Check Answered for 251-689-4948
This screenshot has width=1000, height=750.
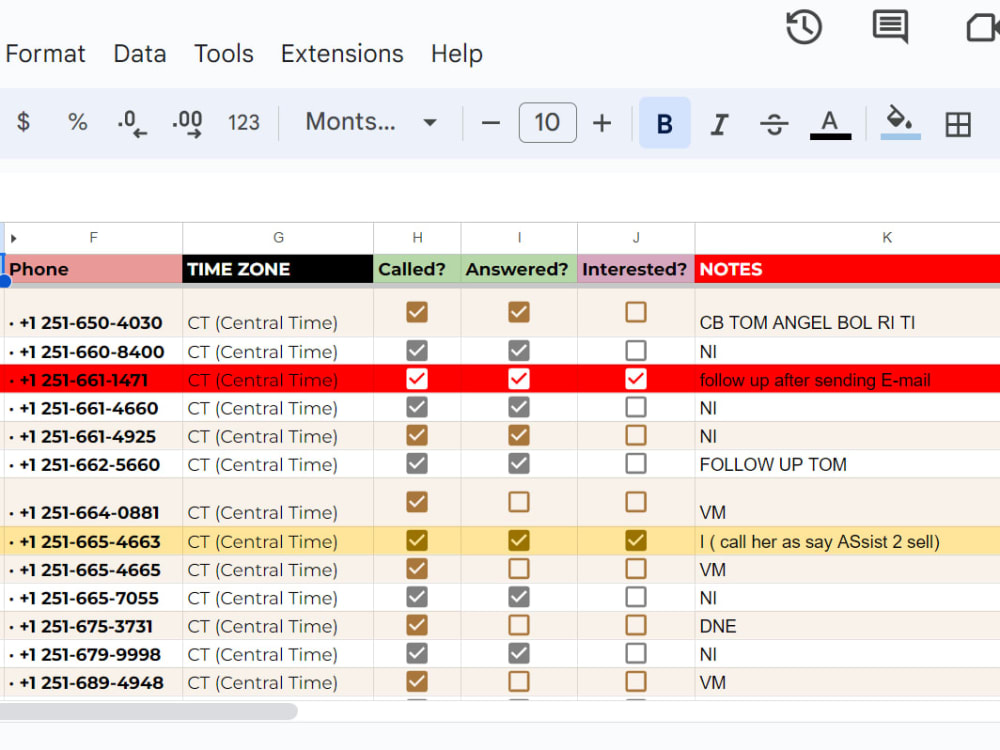point(519,682)
